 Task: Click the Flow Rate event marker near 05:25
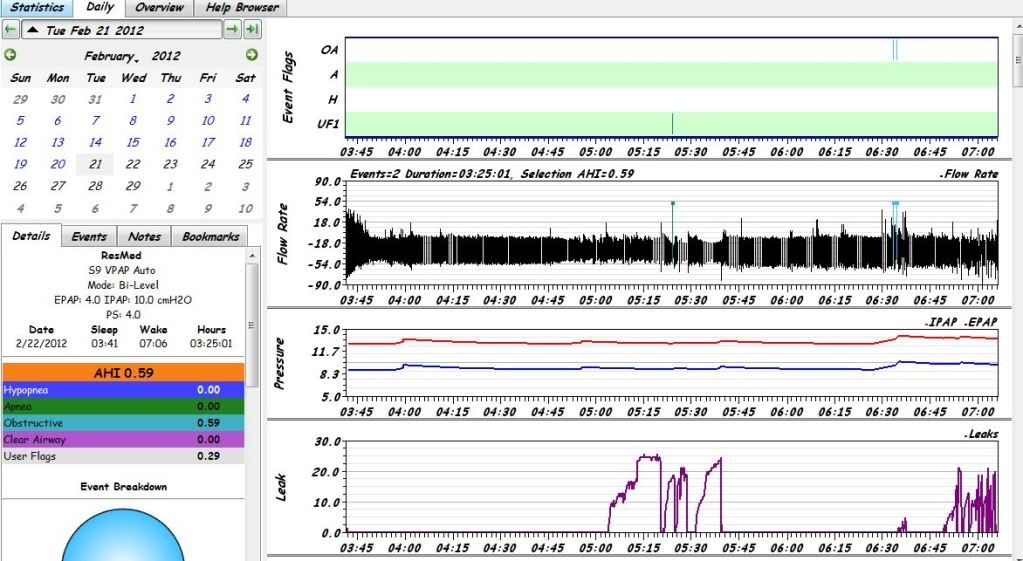point(673,204)
